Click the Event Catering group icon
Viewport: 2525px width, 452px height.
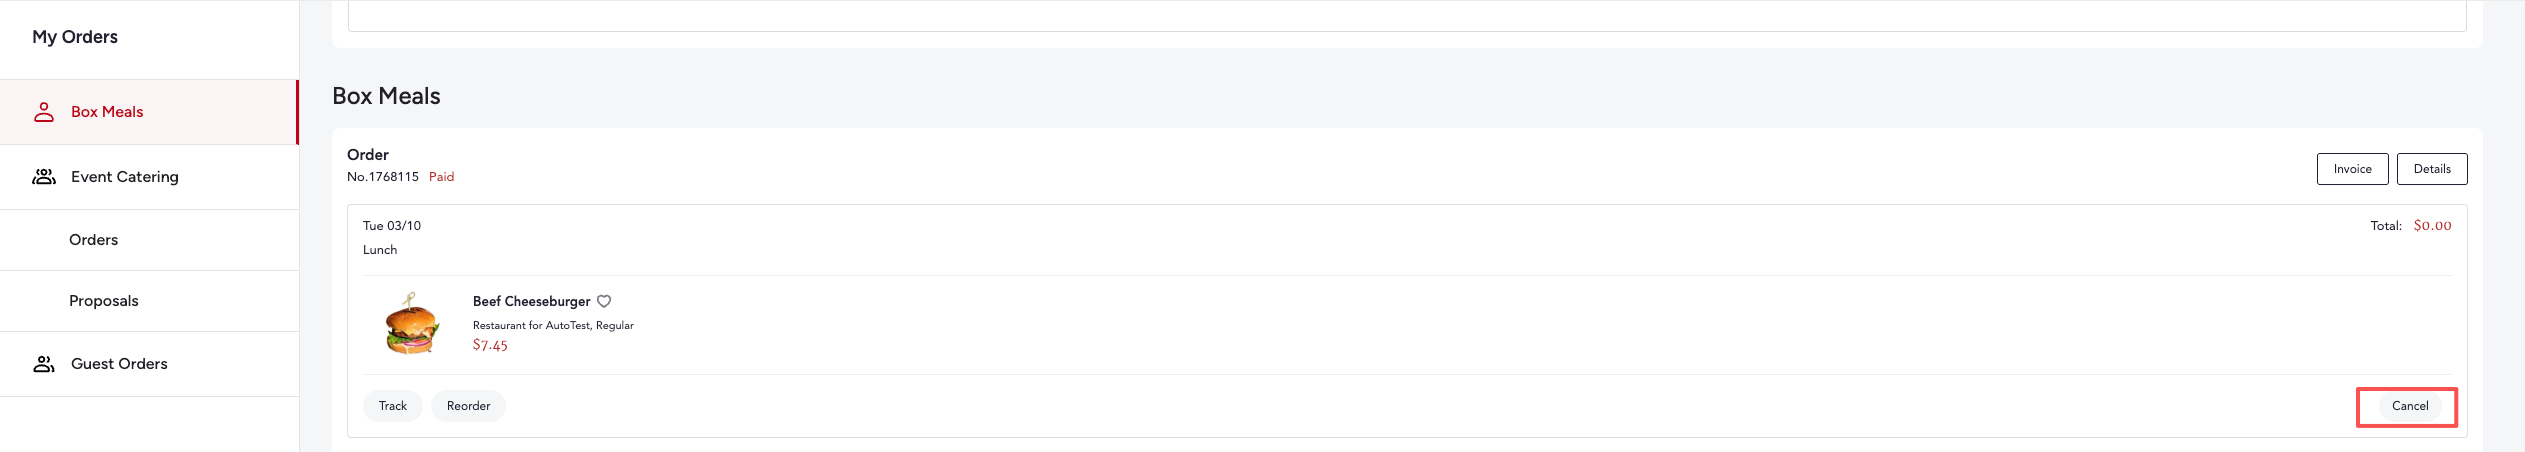click(x=44, y=177)
